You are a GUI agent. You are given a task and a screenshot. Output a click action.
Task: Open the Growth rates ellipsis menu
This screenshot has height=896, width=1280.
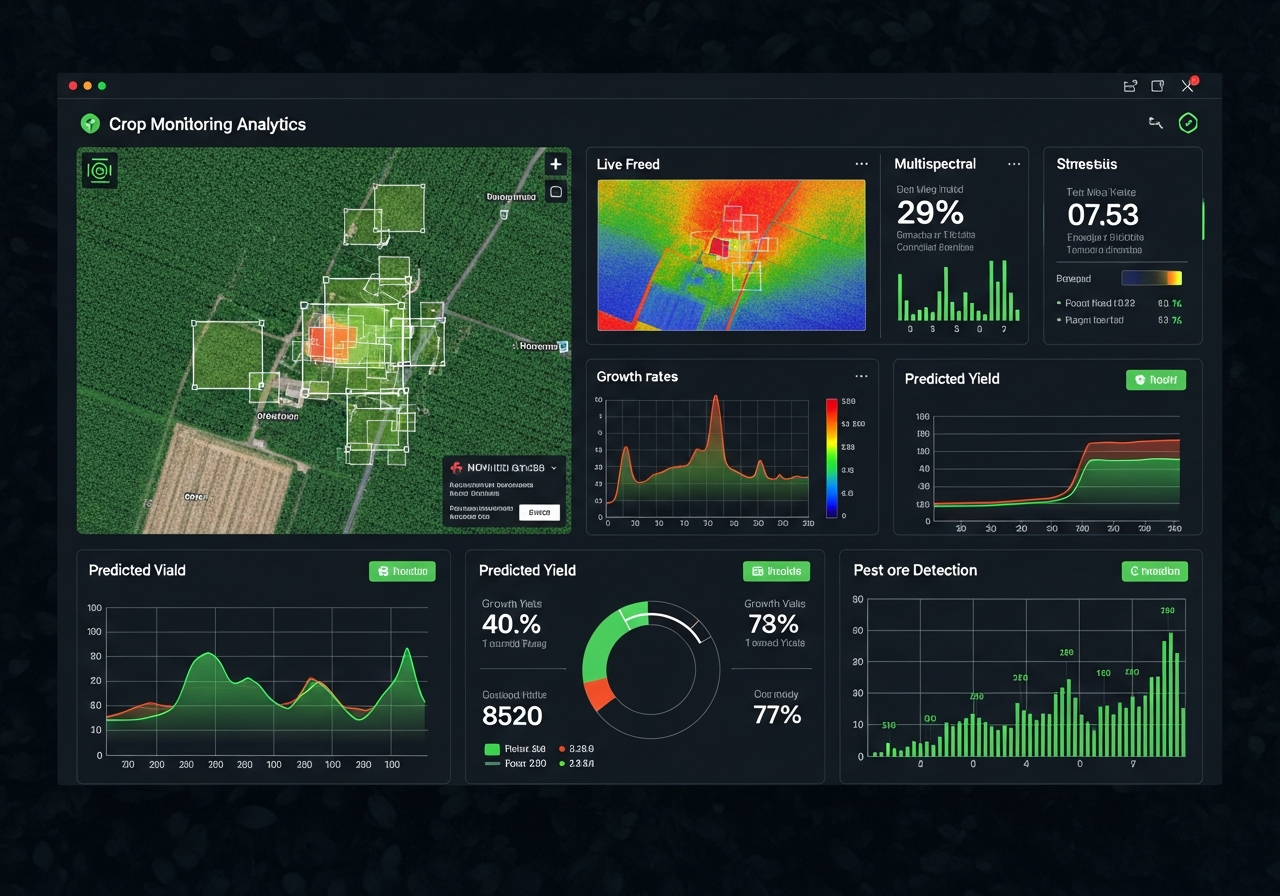pos(861,376)
